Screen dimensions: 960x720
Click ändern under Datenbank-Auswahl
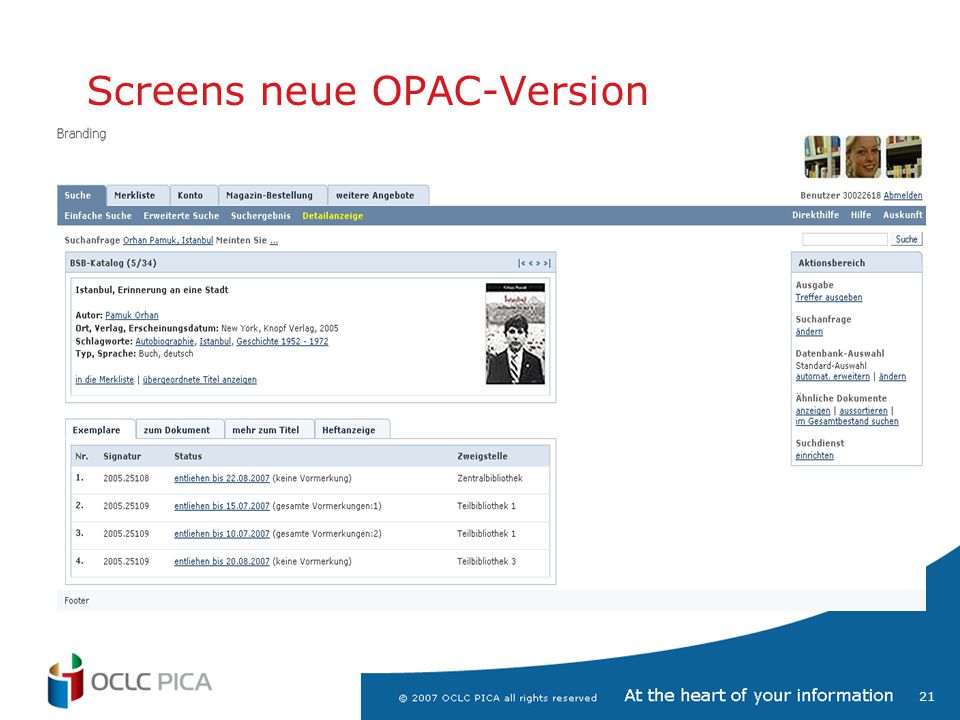[893, 377]
